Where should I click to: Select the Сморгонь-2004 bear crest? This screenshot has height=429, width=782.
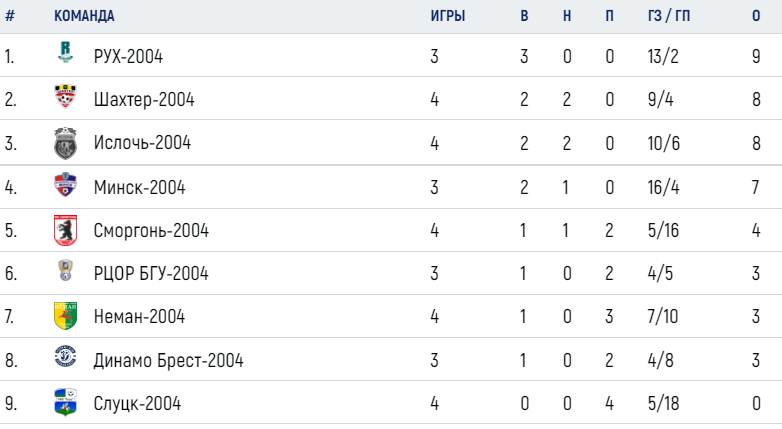[65, 230]
